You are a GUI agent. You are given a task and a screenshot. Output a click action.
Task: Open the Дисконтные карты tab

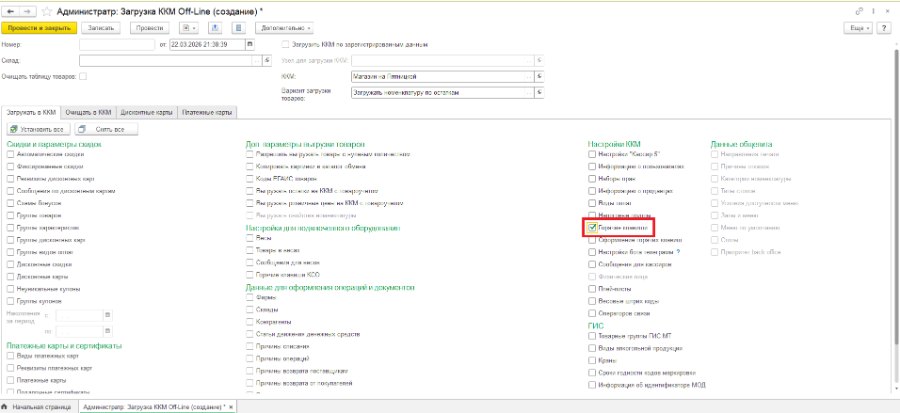coord(147,113)
